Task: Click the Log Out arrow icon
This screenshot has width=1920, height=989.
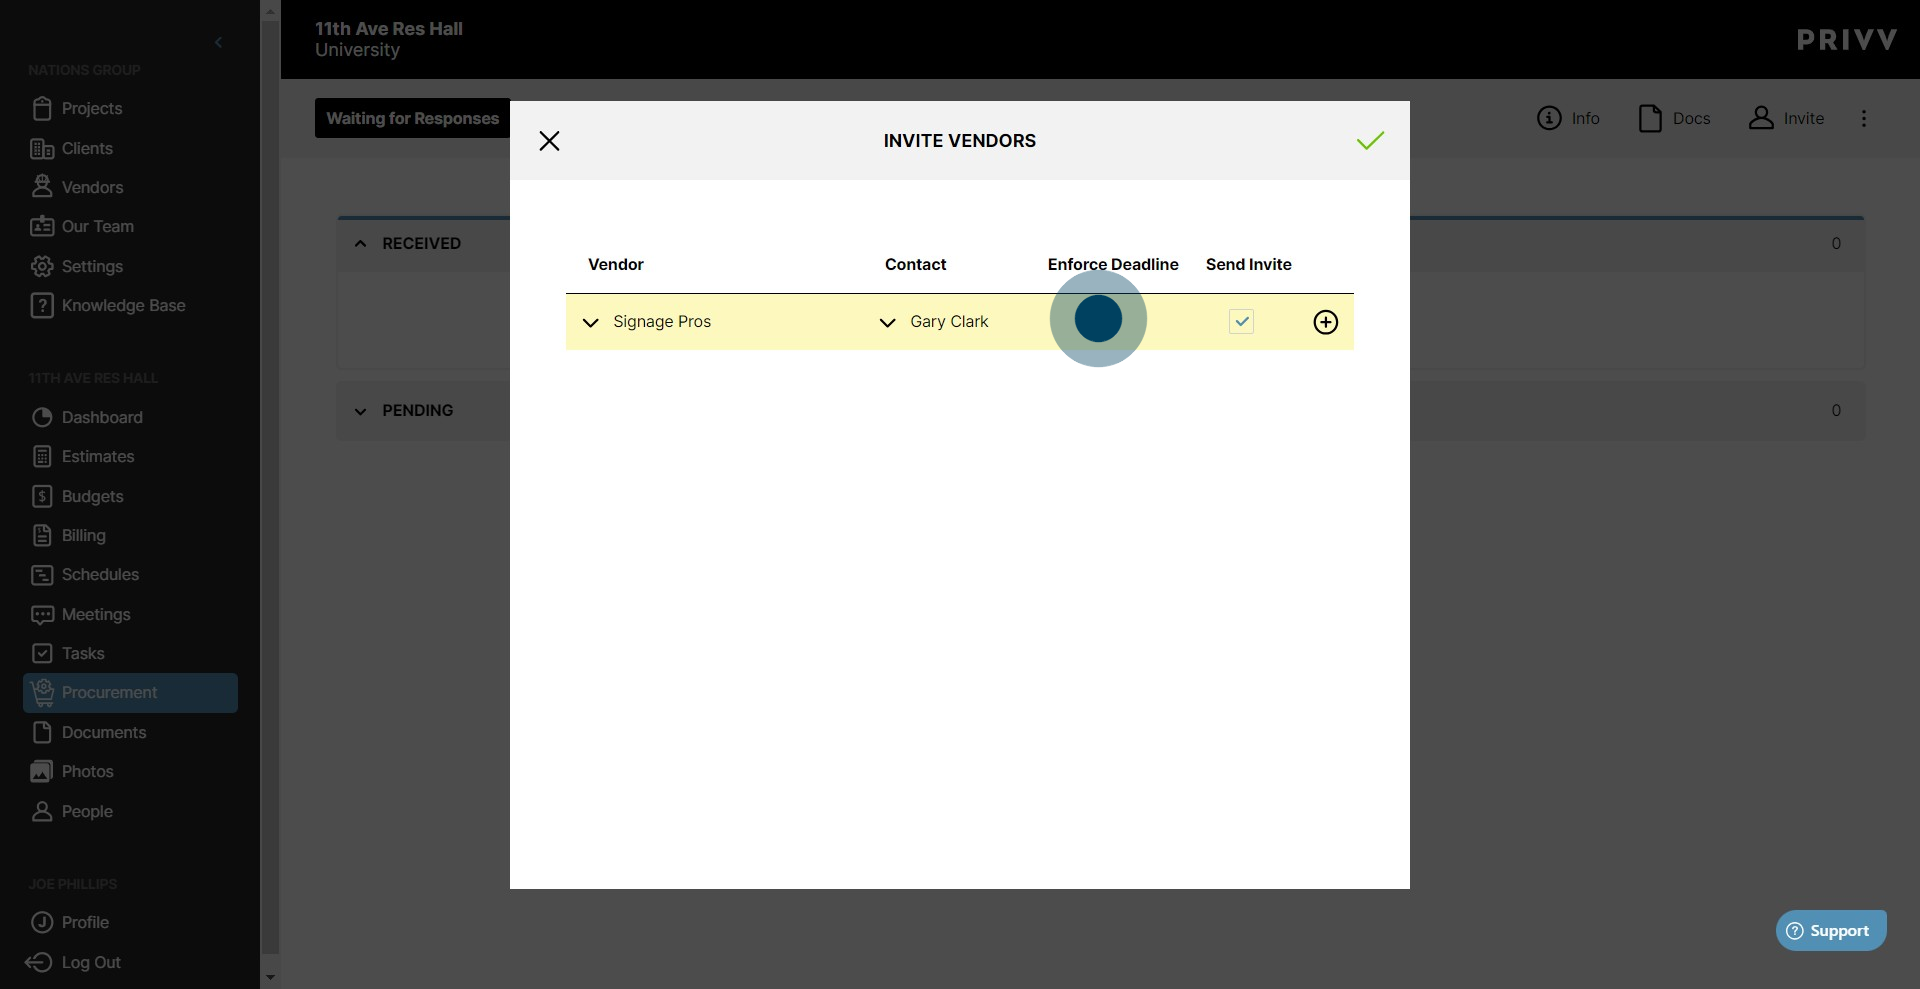Action: (39, 962)
